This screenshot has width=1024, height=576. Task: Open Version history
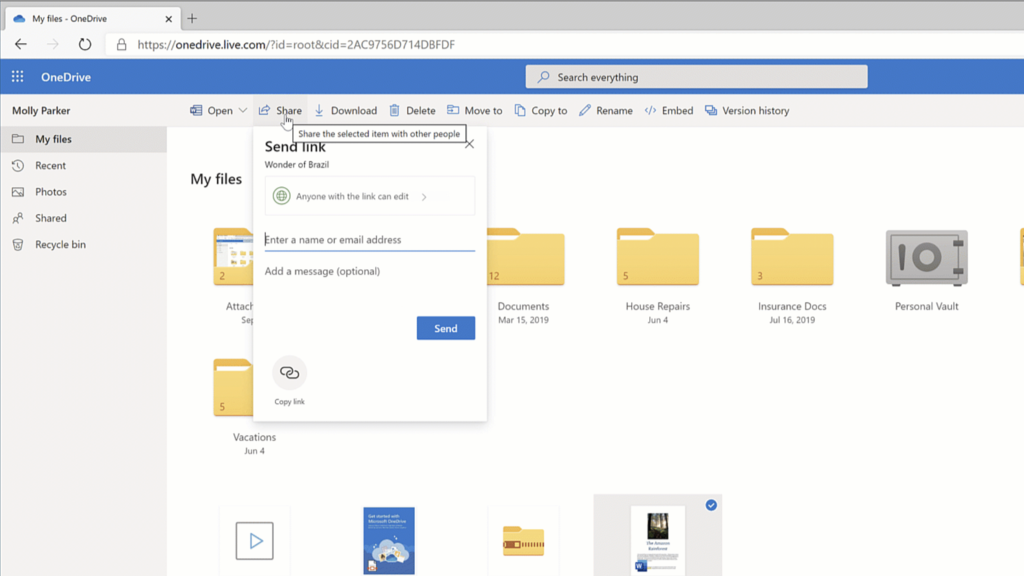747,110
